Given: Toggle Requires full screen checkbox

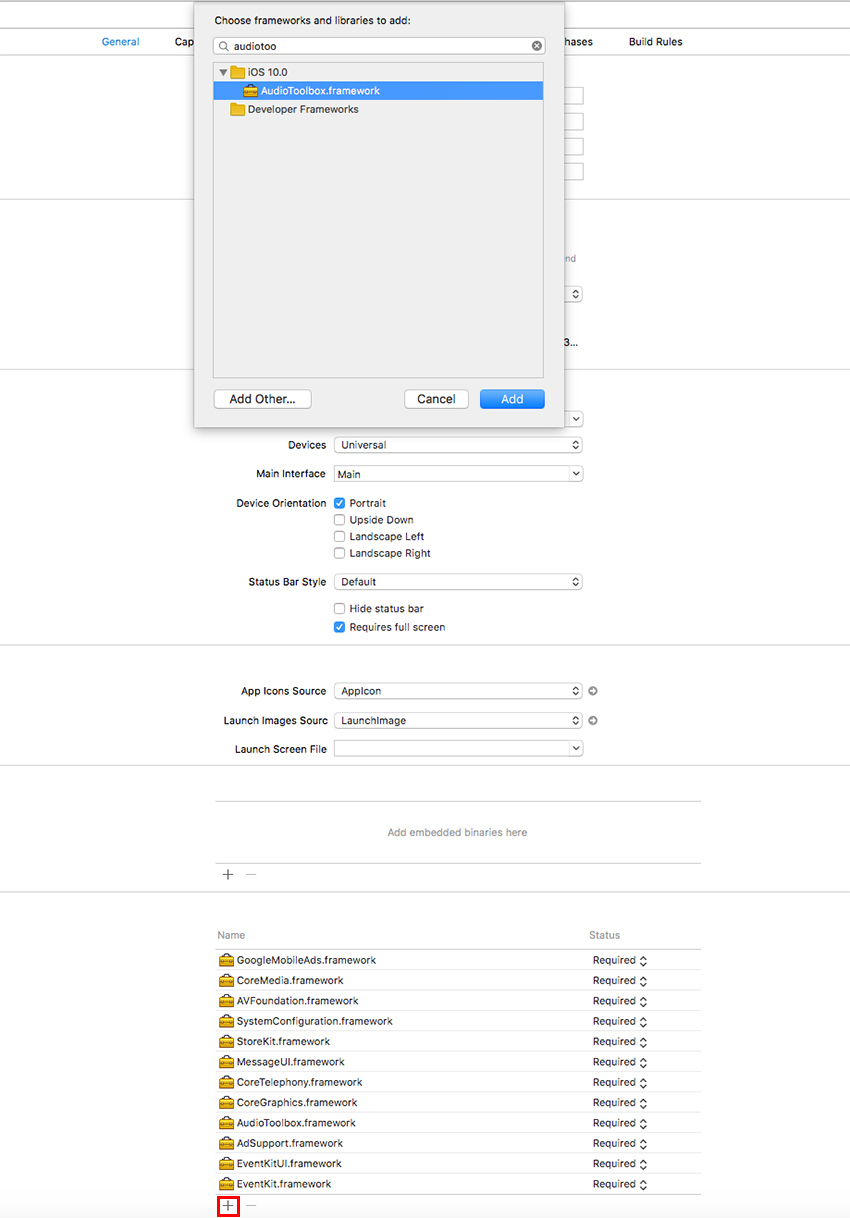Looking at the screenshot, I should pyautogui.click(x=340, y=628).
